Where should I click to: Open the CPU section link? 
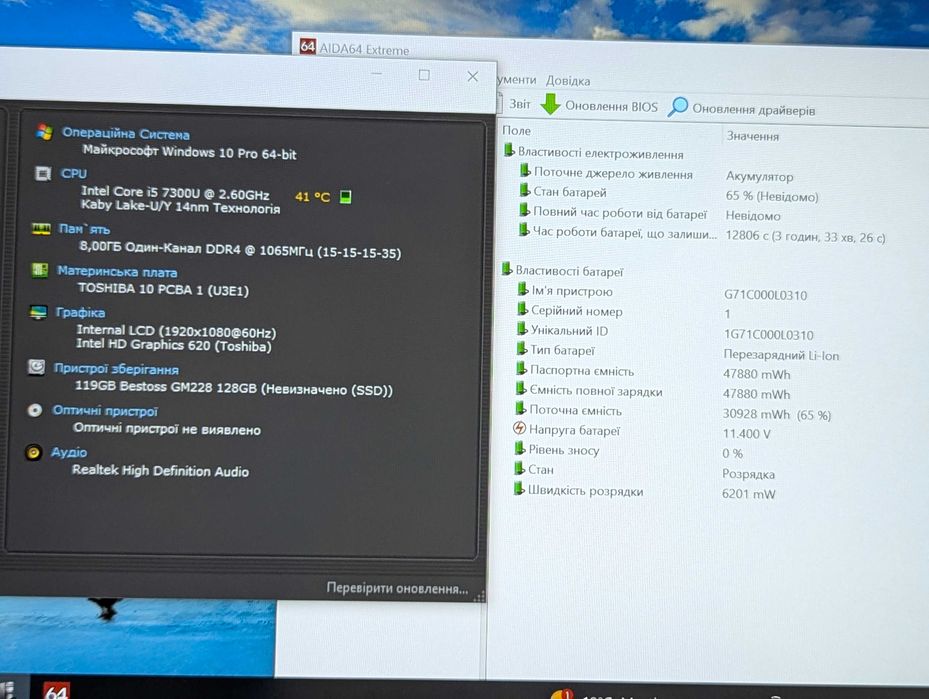(x=73, y=174)
